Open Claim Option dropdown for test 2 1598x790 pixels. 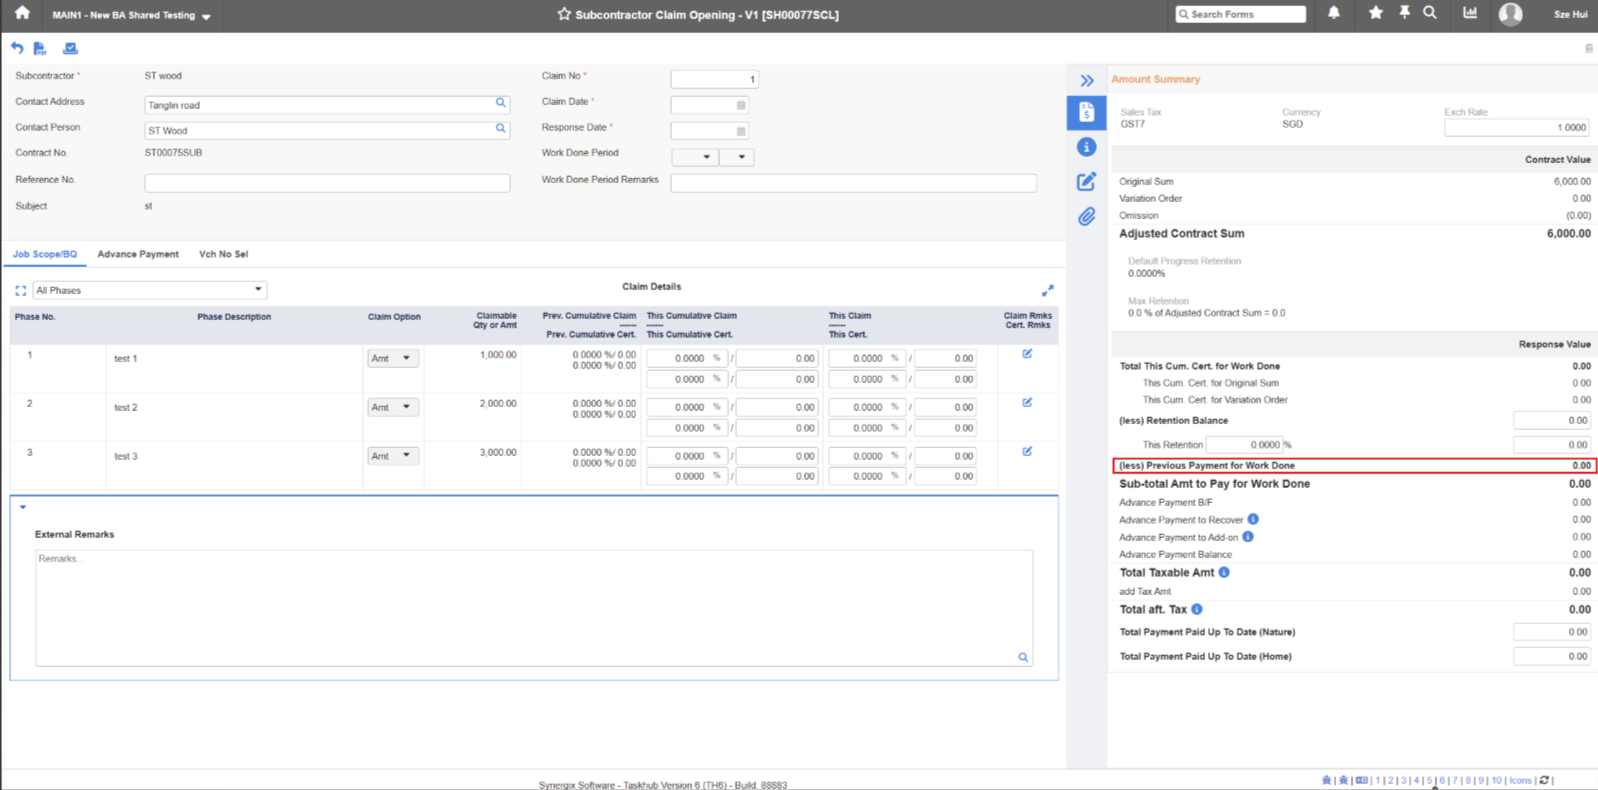(392, 407)
